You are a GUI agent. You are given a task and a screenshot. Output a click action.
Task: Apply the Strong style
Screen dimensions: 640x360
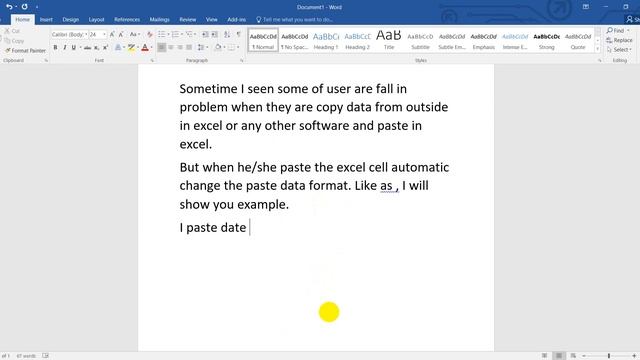(547, 40)
